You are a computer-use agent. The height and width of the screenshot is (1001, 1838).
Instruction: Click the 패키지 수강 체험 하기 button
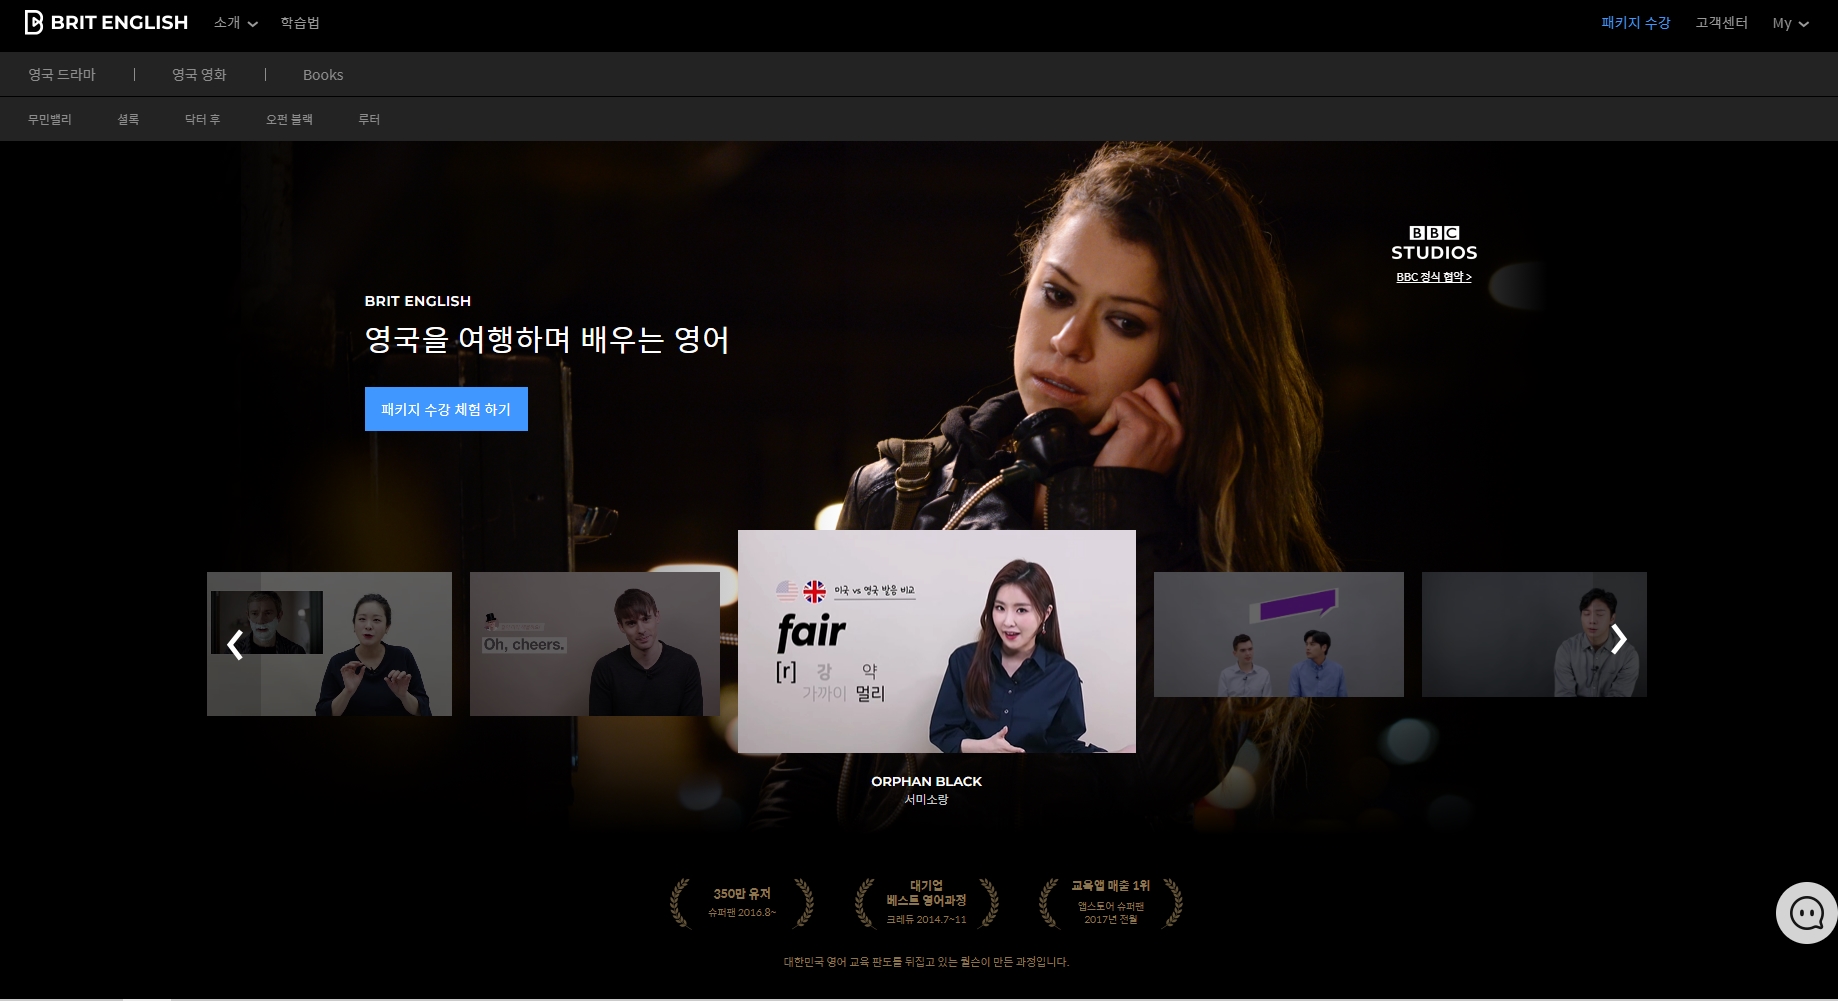pos(446,409)
